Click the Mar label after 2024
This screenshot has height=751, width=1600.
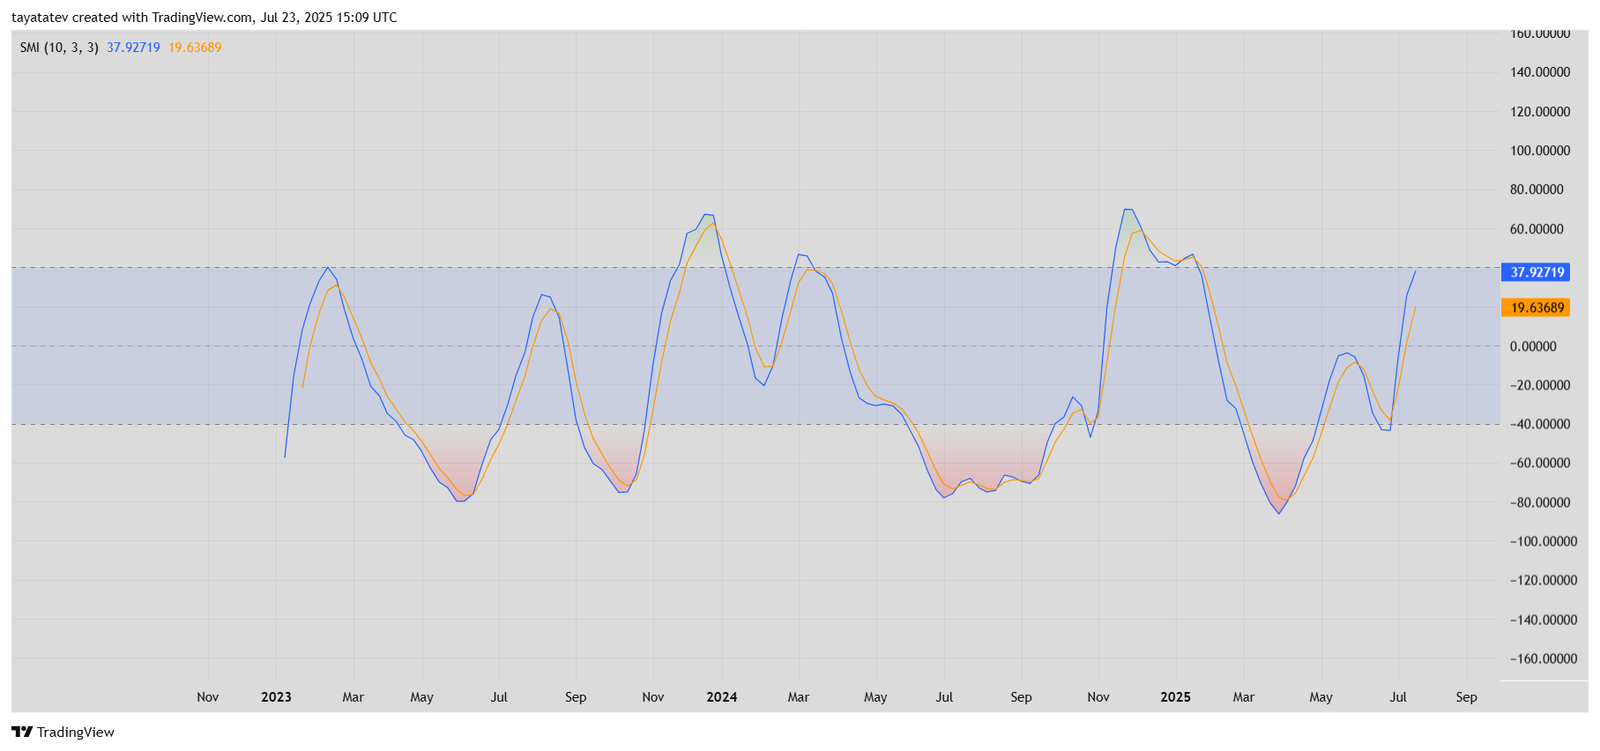(798, 697)
